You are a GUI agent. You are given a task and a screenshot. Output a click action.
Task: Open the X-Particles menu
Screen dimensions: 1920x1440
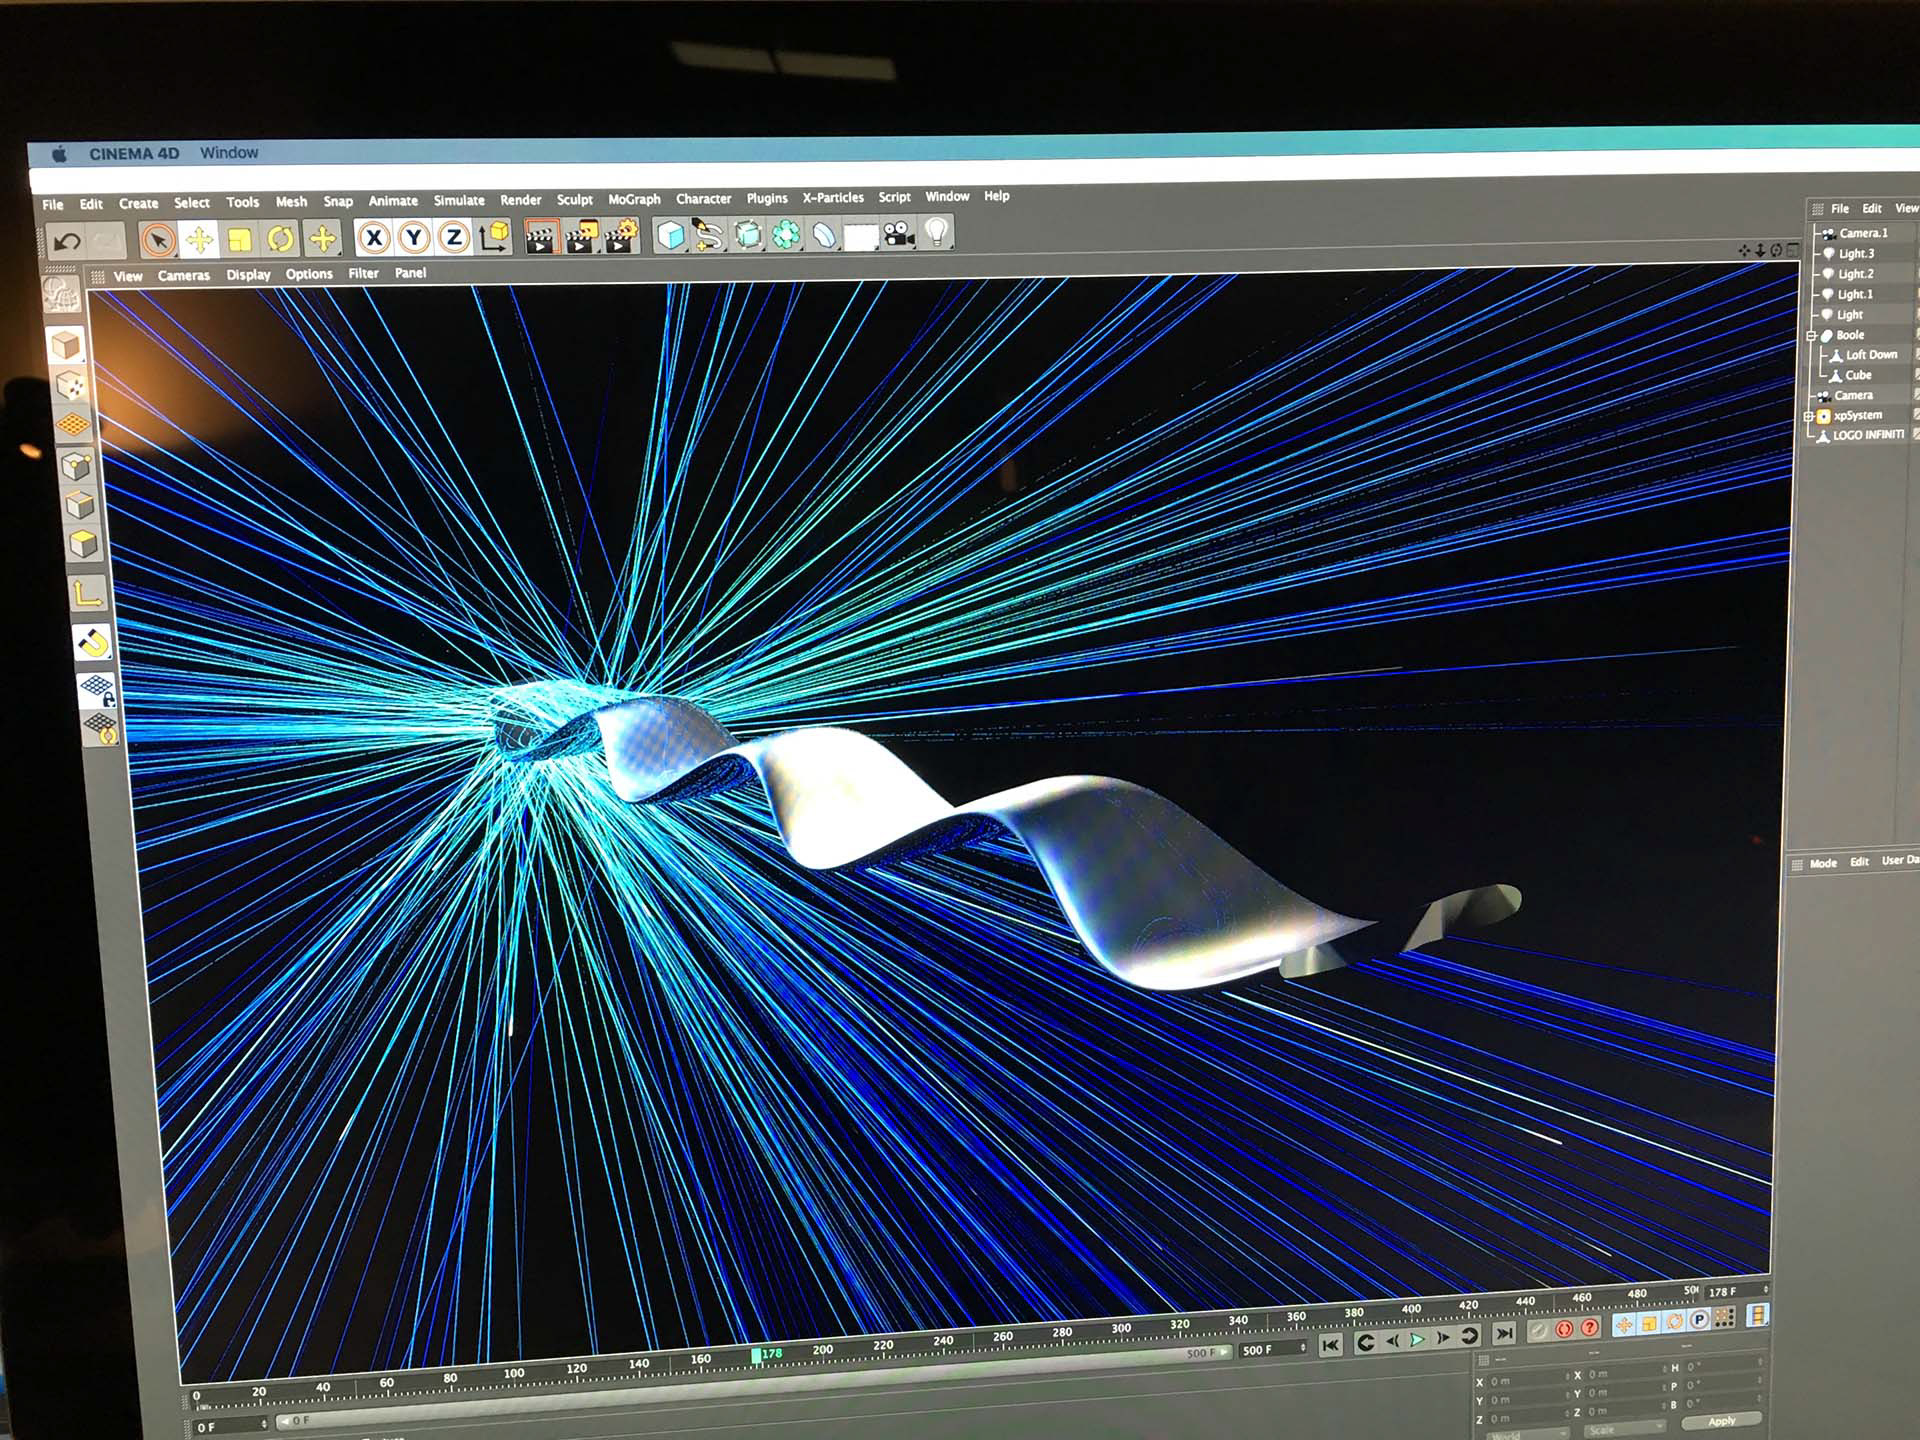833,197
